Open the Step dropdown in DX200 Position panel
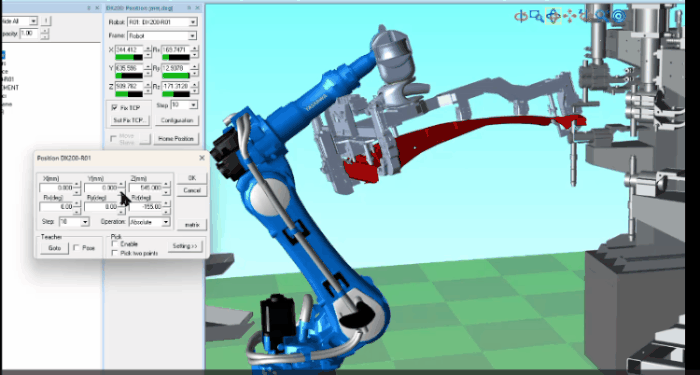This screenshot has width=700, height=375. point(193,105)
